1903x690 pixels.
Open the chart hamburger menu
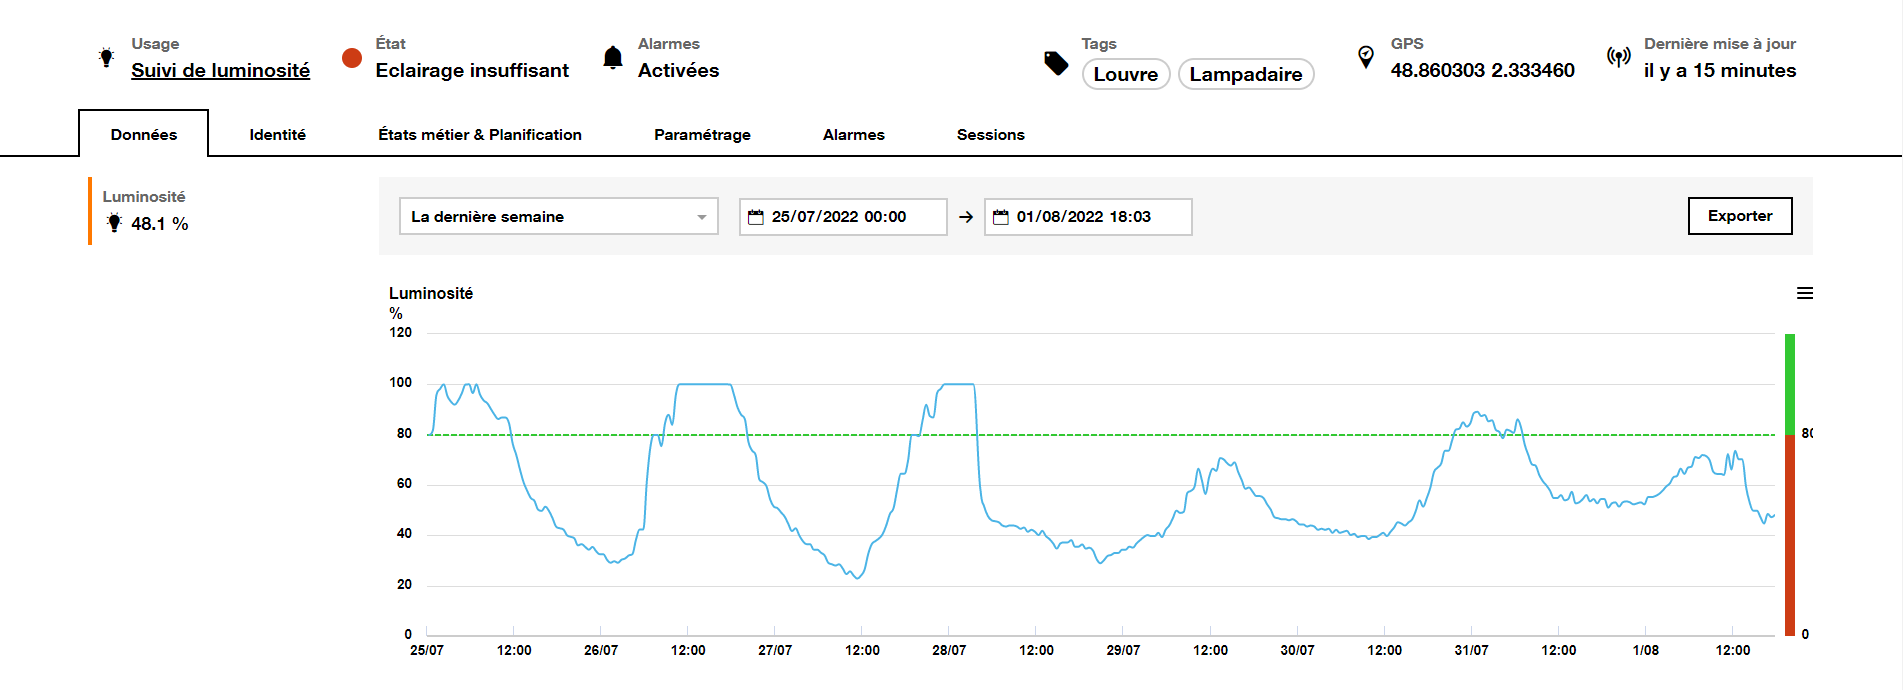click(1804, 293)
